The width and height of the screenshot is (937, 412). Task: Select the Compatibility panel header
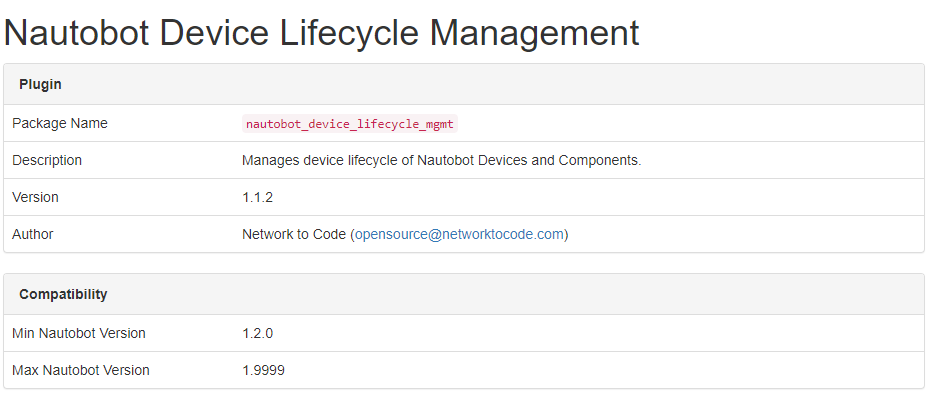[x=63, y=295]
